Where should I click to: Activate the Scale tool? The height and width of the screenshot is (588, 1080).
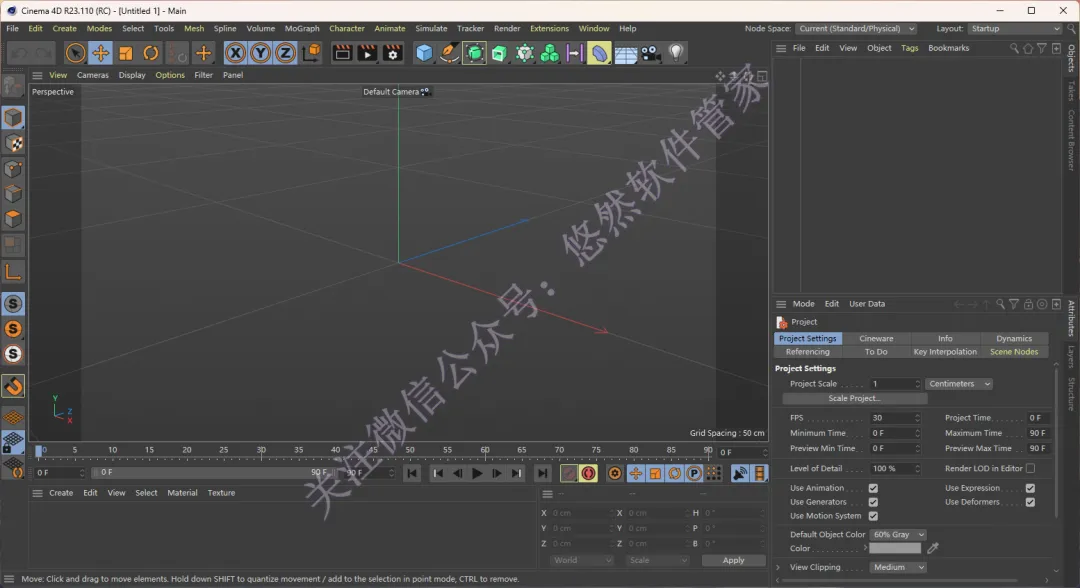coord(126,53)
